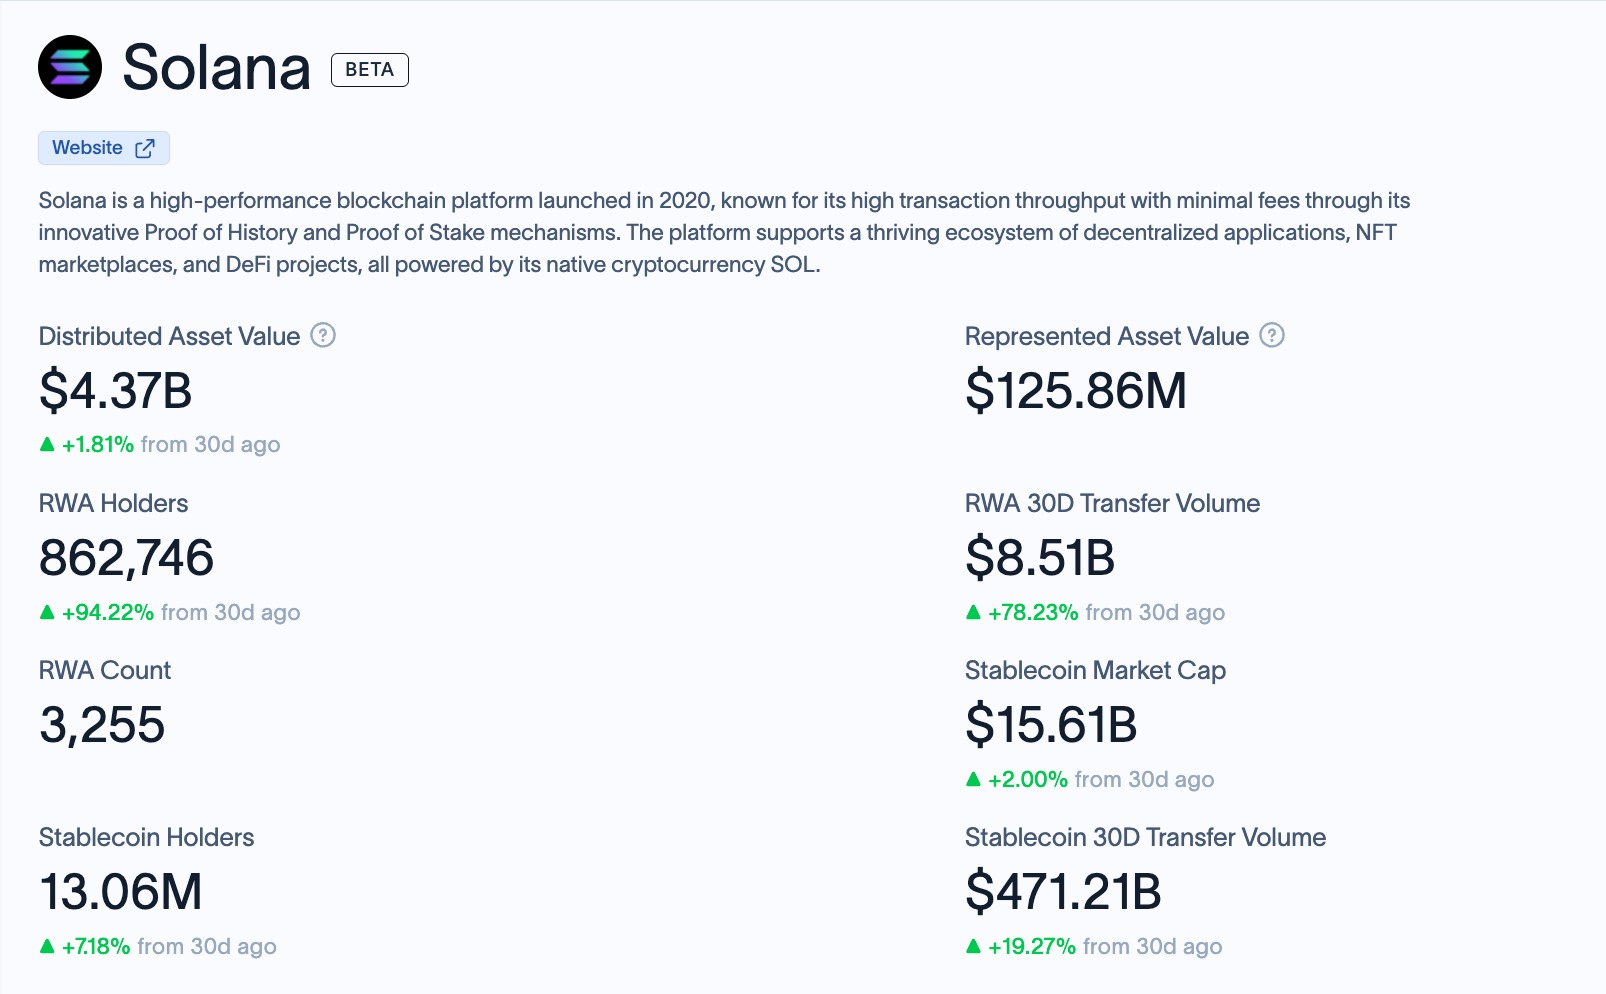The height and width of the screenshot is (994, 1606).
Task: Click the Stablecoin 30D Transfer Volume label
Action: pos(1145,837)
